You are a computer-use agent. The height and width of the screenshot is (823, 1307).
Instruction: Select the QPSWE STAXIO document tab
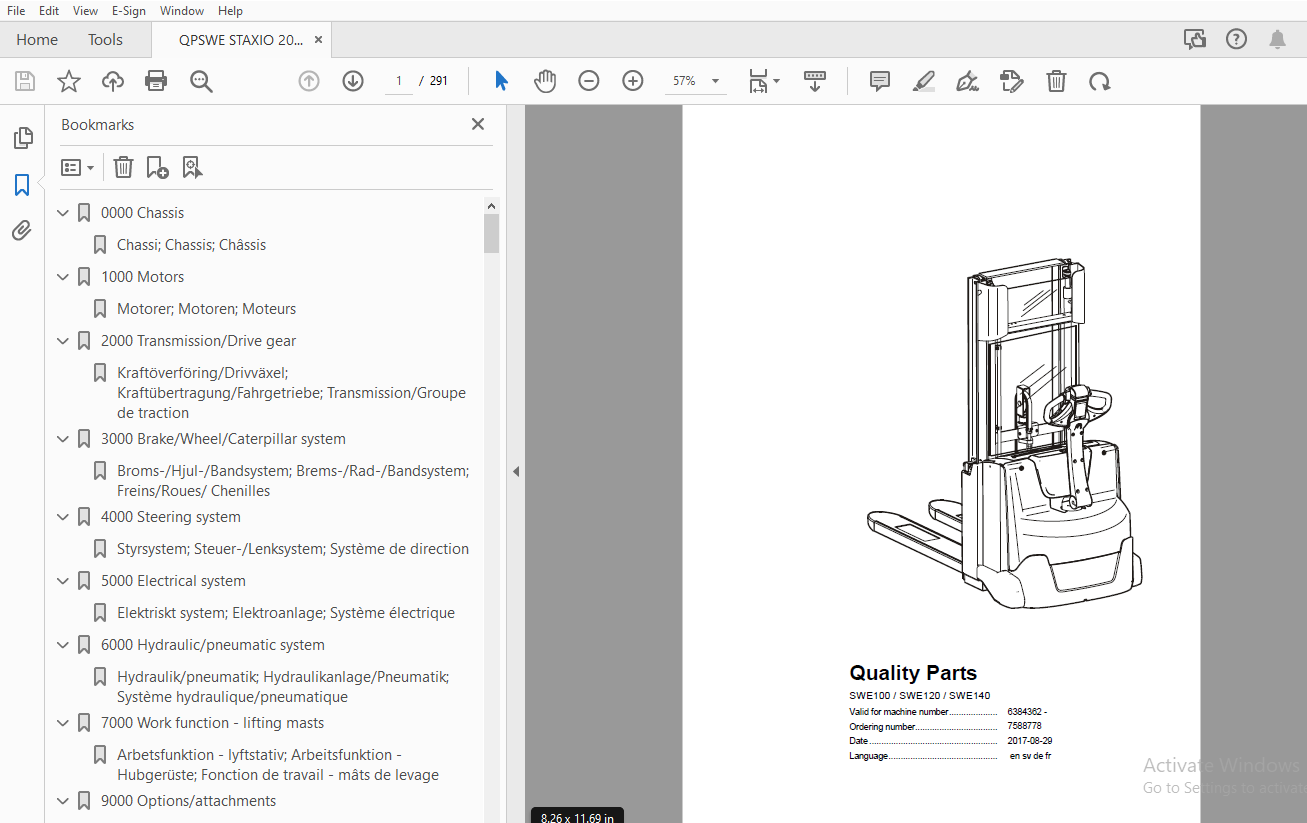pyautogui.click(x=240, y=40)
